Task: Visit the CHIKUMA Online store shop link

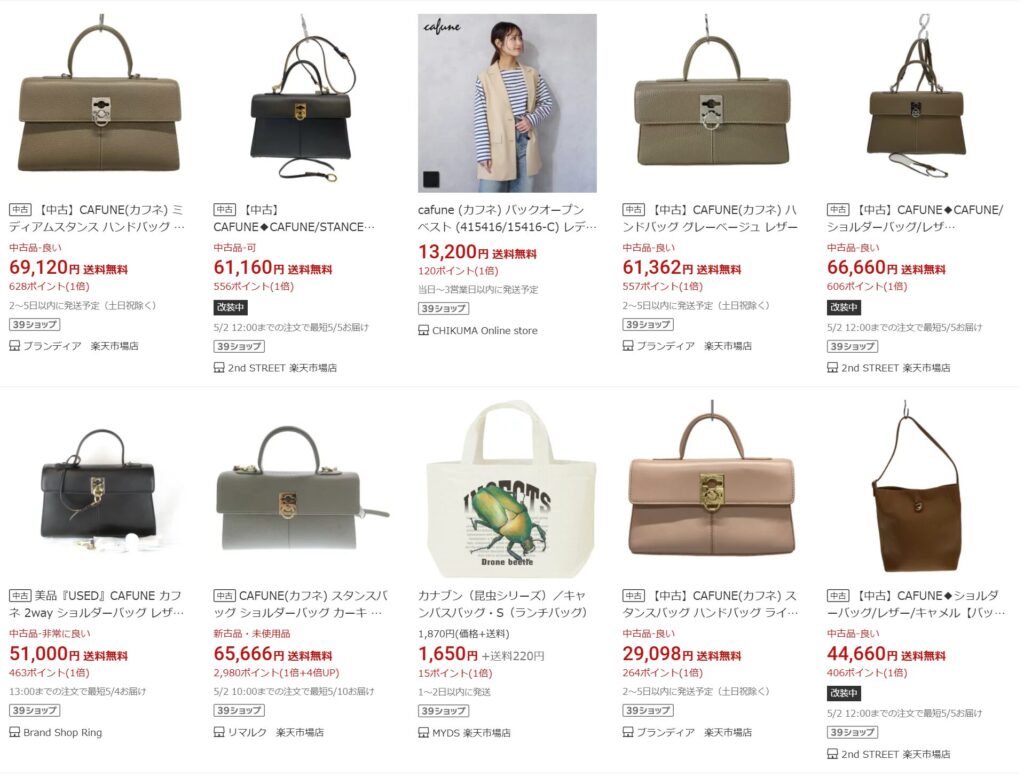Action: point(485,331)
